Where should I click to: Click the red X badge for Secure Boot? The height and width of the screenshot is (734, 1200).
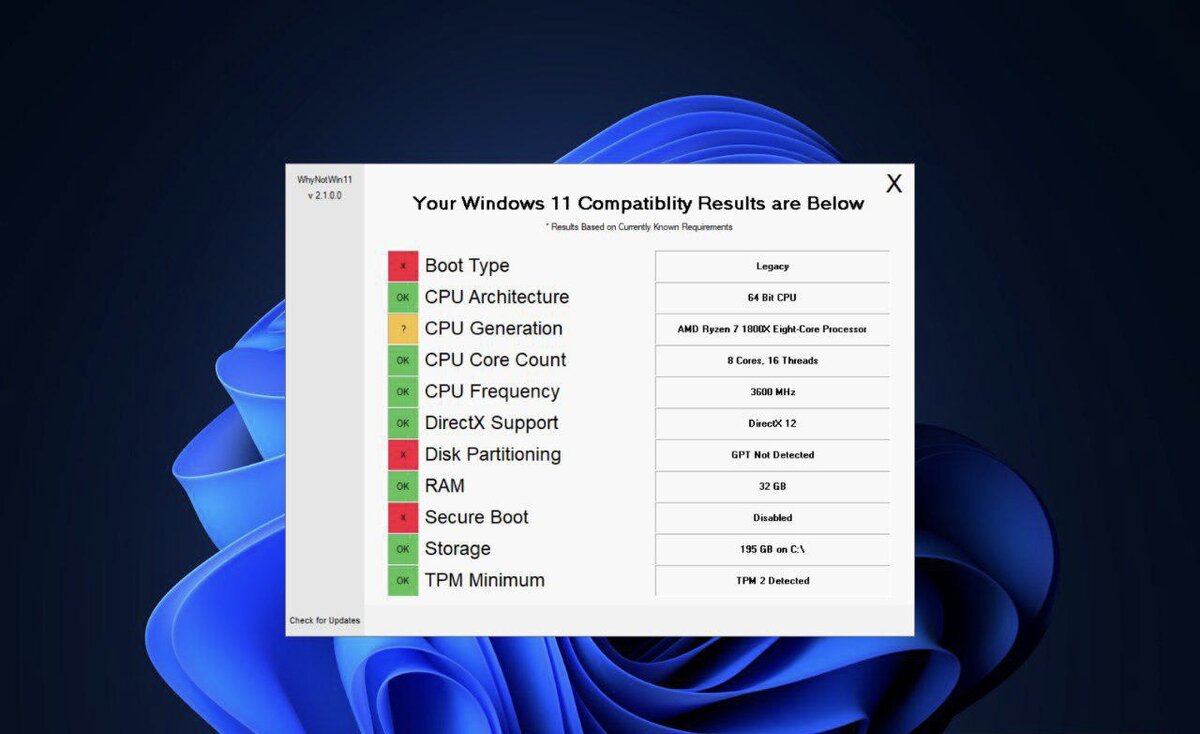click(403, 518)
